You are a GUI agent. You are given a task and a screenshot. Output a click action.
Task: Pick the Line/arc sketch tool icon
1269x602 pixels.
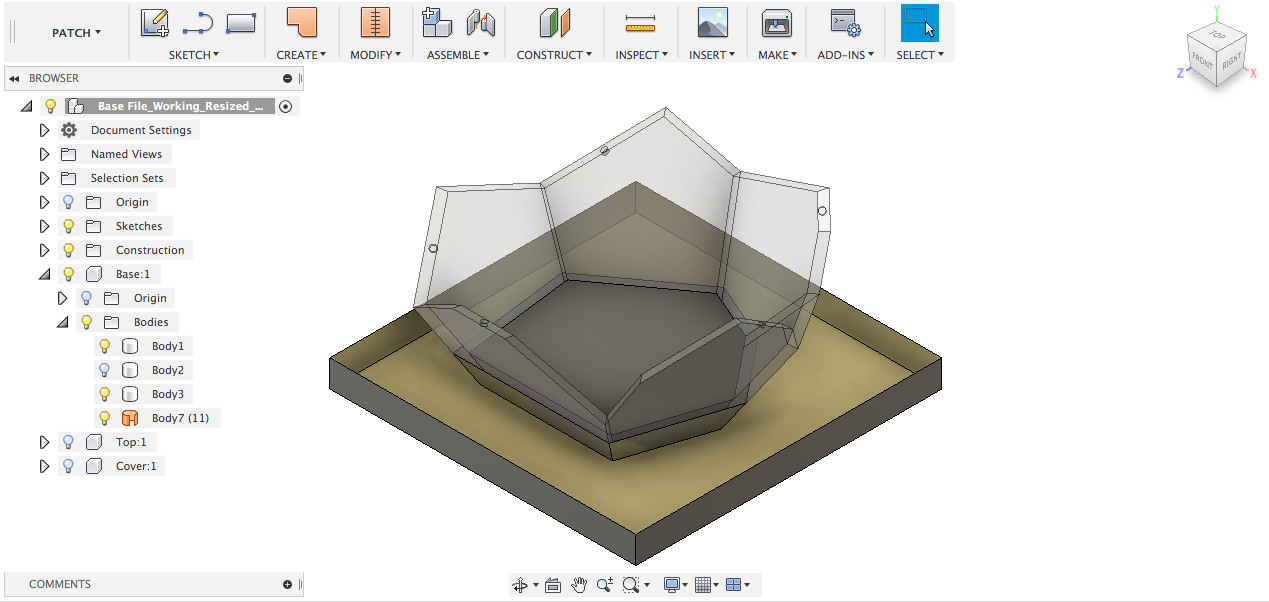tap(198, 22)
